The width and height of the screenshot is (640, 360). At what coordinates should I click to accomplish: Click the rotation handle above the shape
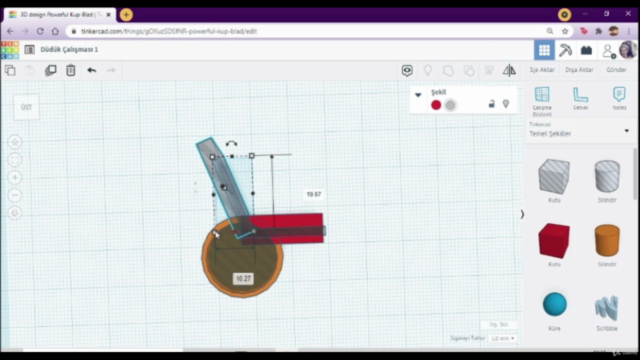click(x=231, y=144)
